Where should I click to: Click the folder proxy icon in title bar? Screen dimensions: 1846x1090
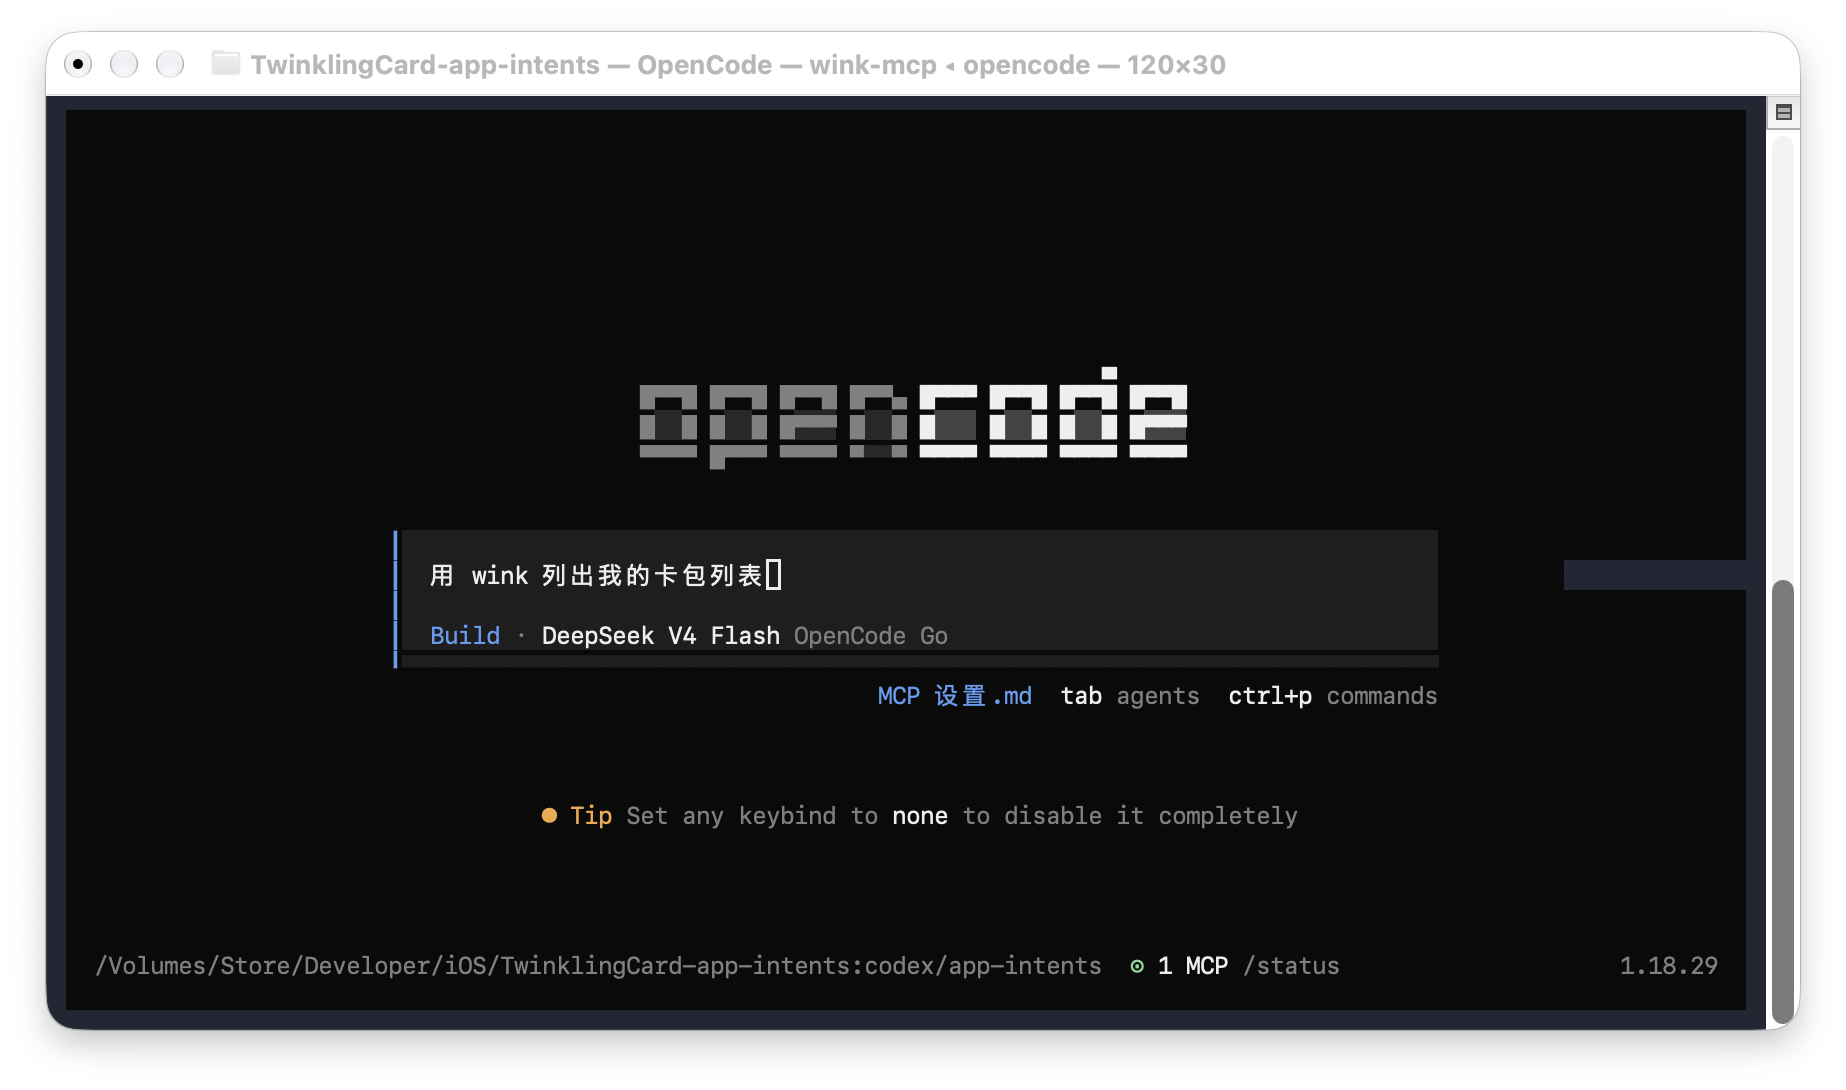pos(226,64)
